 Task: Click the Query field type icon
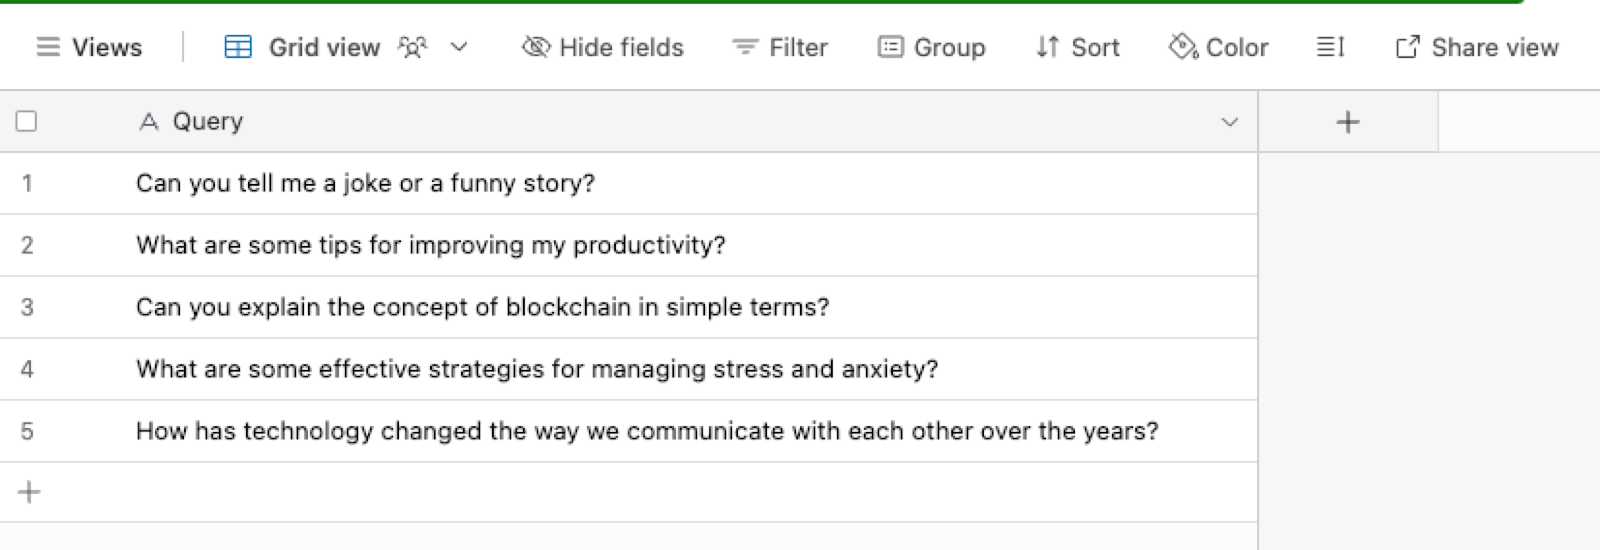149,122
